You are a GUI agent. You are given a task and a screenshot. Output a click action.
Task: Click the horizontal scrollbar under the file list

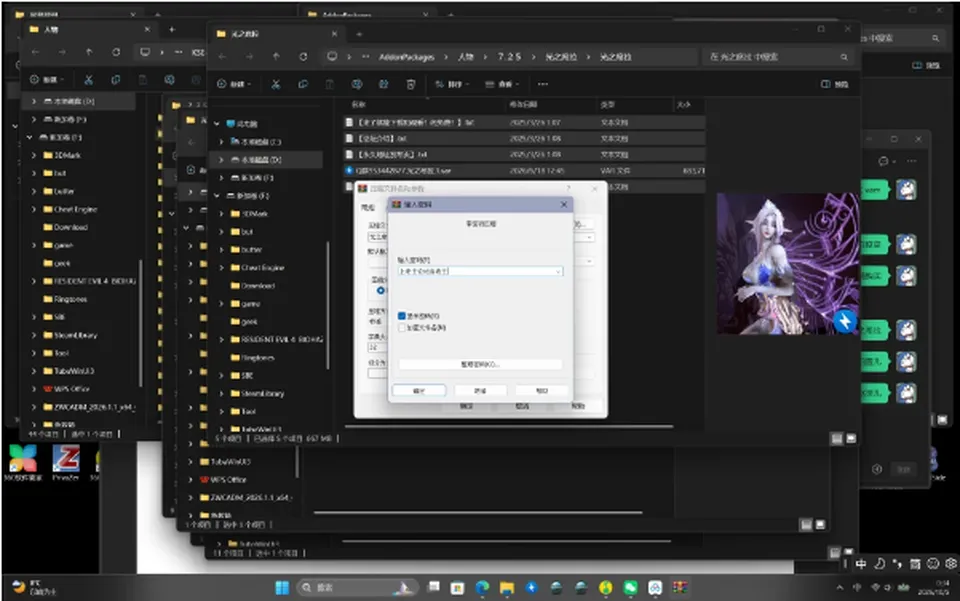point(509,426)
